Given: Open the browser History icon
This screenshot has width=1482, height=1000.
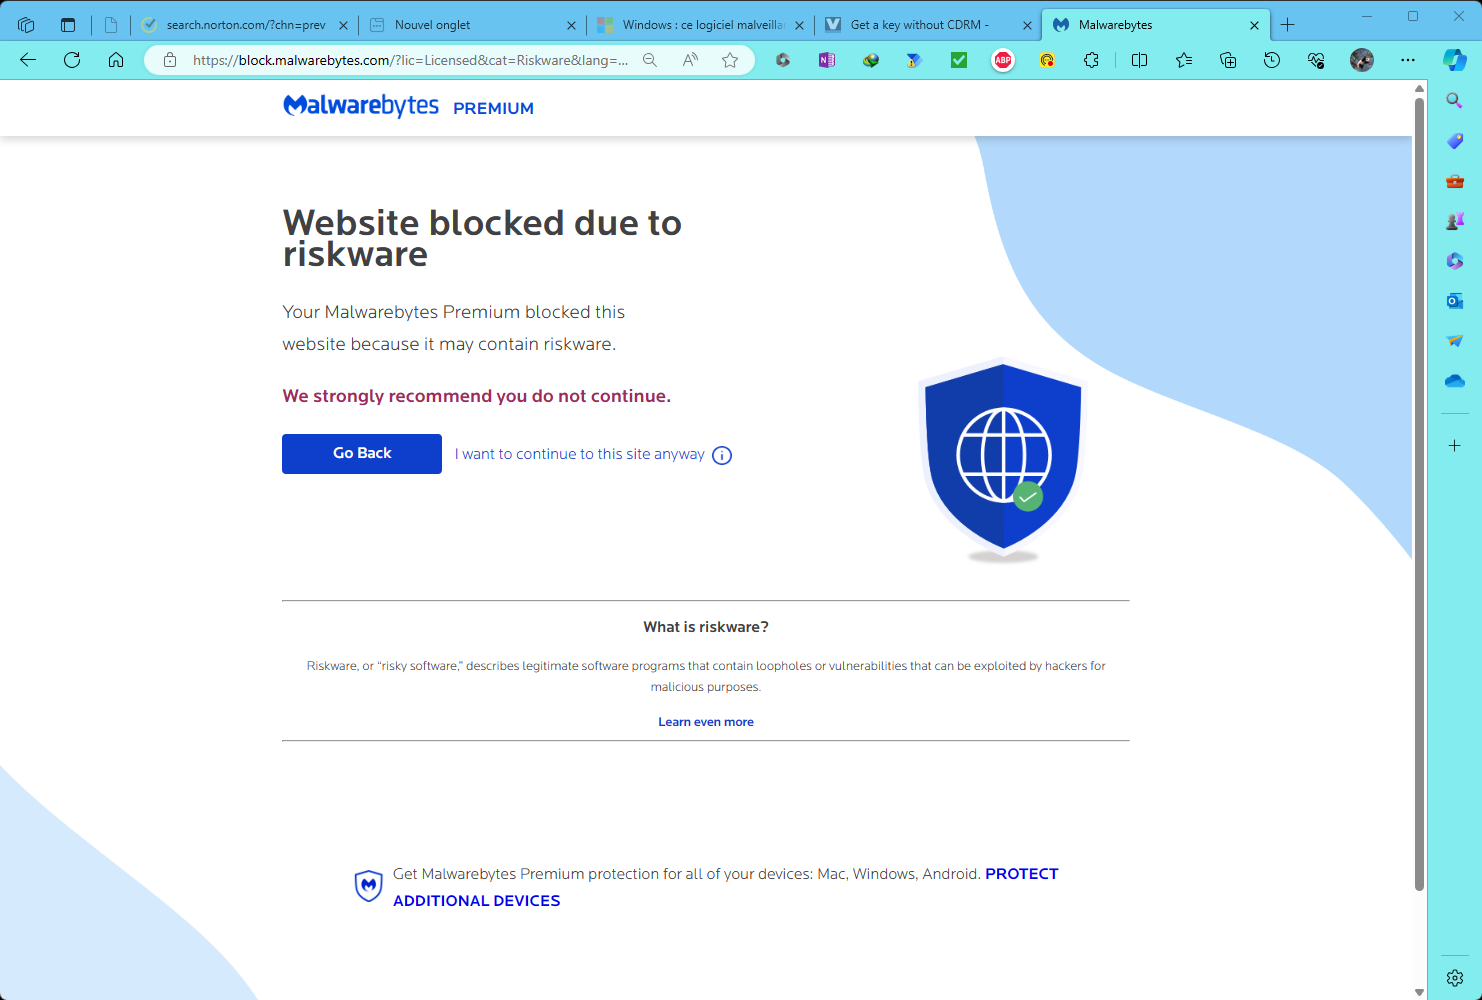Looking at the screenshot, I should coord(1272,60).
